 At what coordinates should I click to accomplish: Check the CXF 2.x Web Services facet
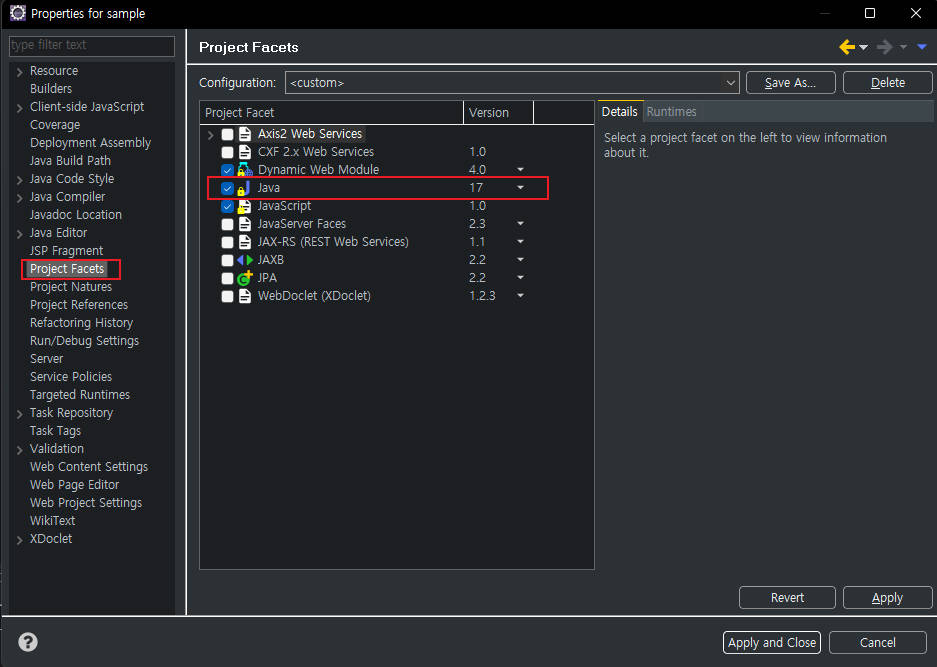coord(227,152)
